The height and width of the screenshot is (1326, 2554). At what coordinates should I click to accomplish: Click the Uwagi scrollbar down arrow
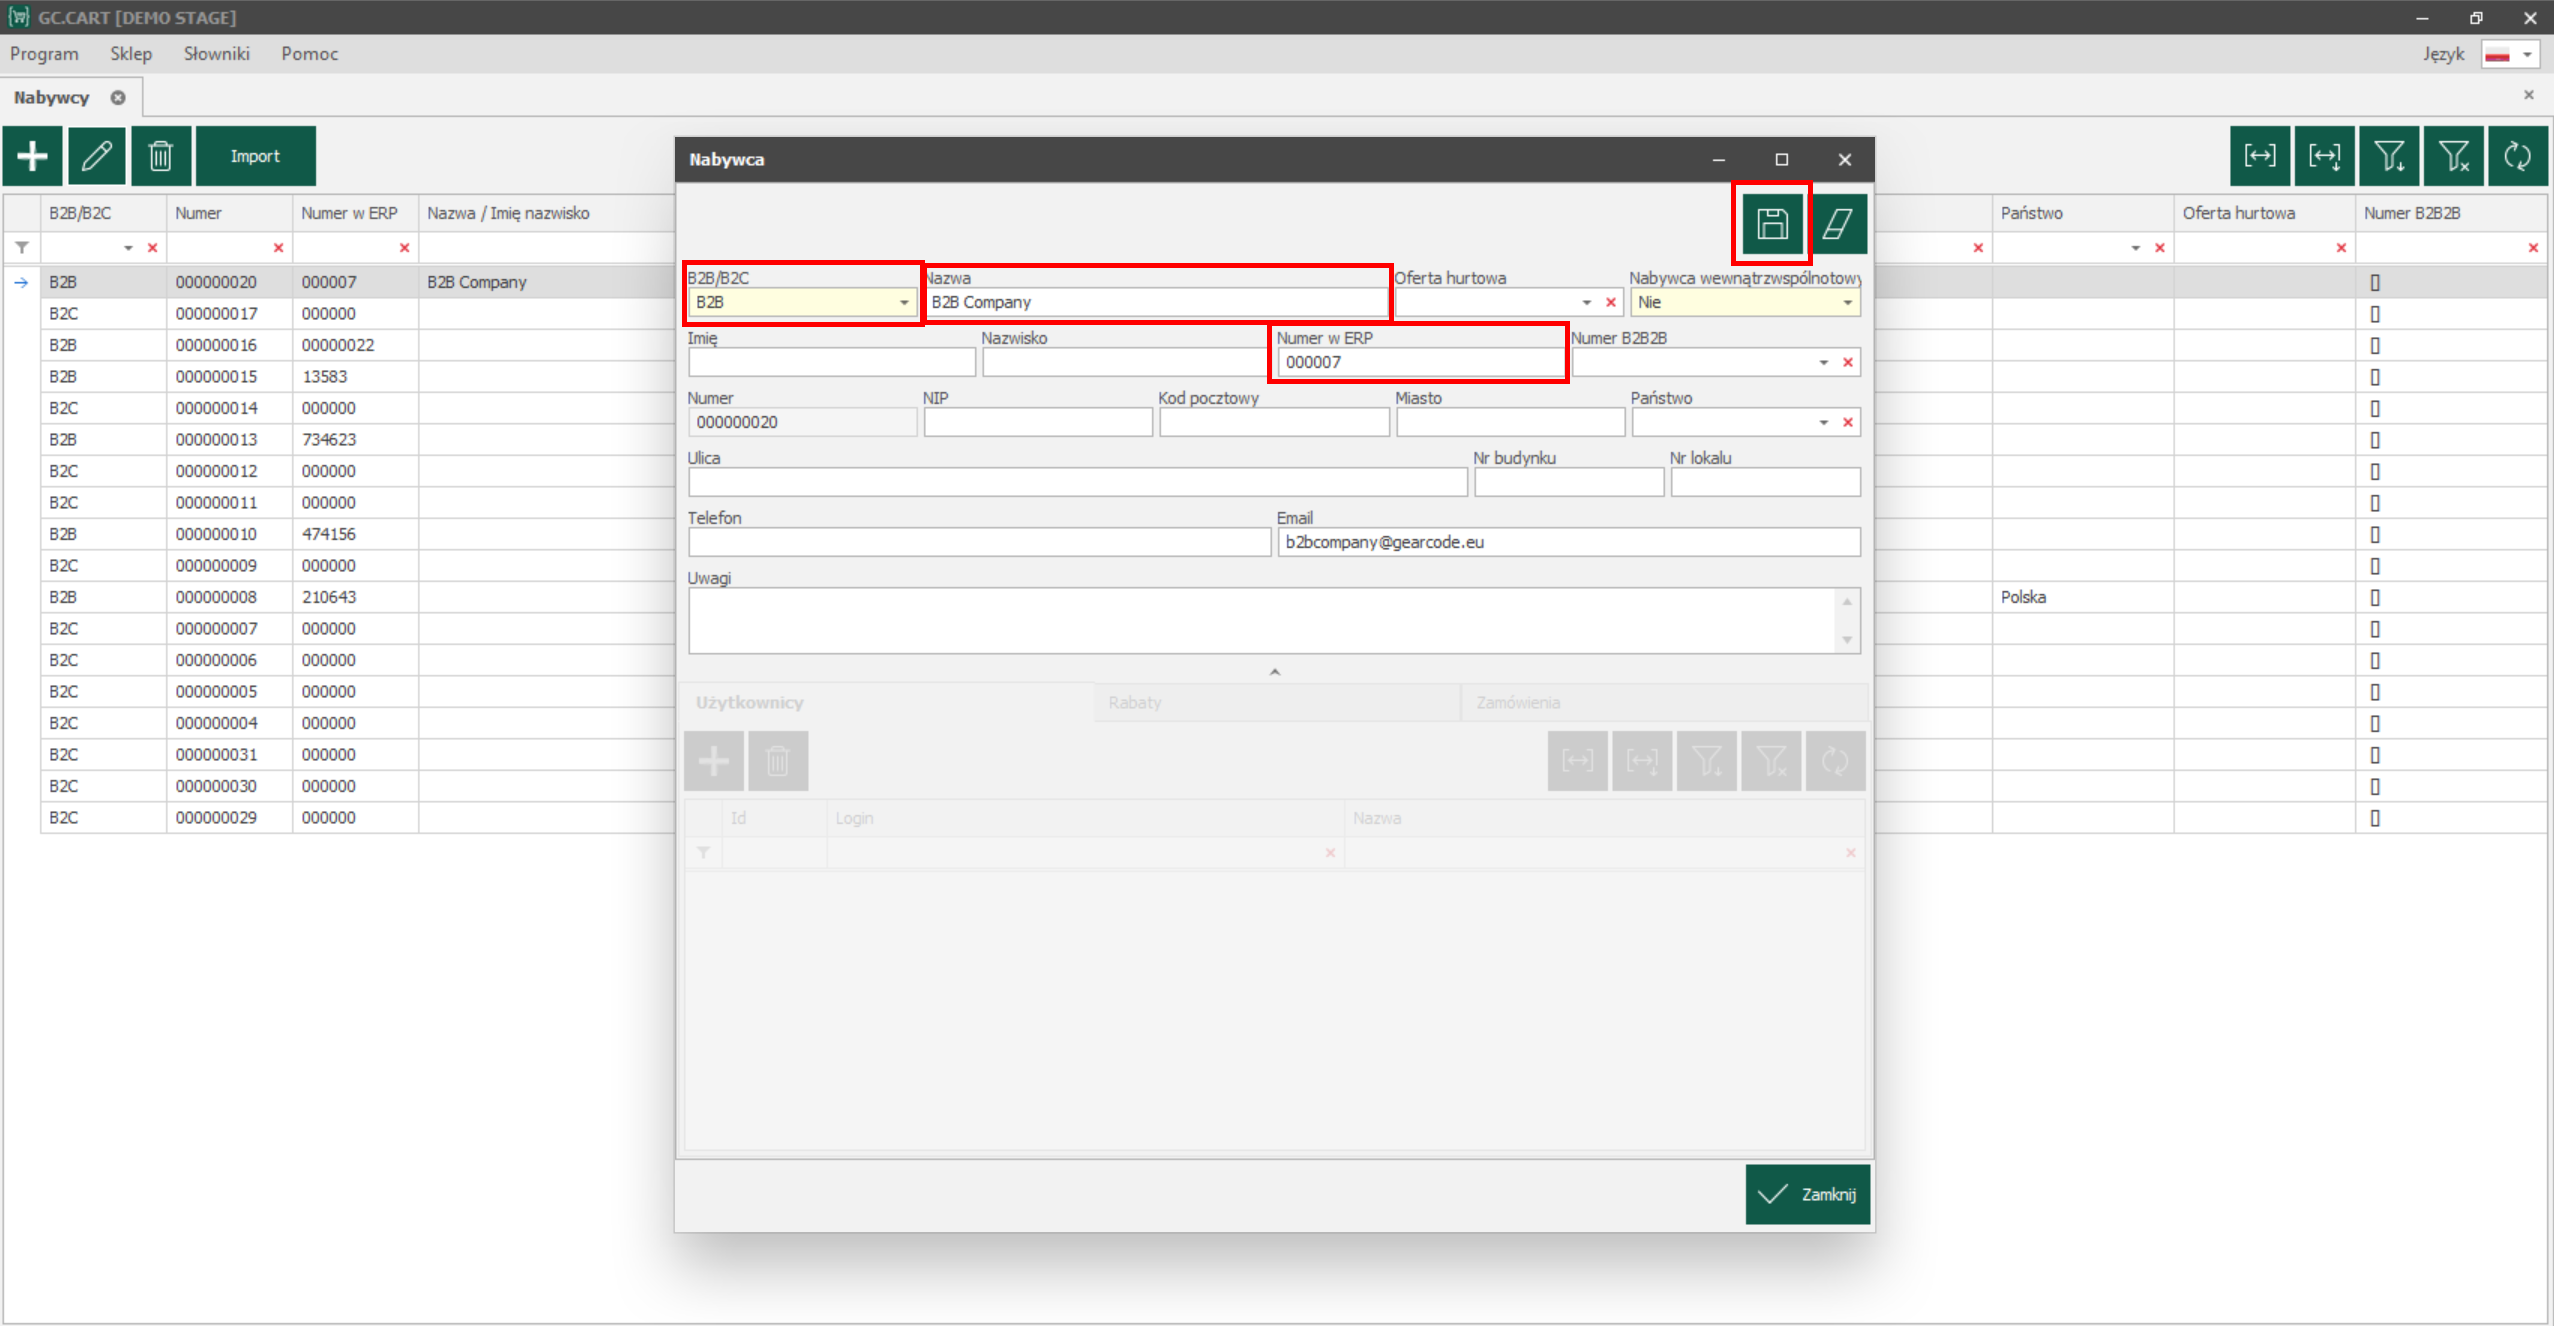[x=1847, y=640]
